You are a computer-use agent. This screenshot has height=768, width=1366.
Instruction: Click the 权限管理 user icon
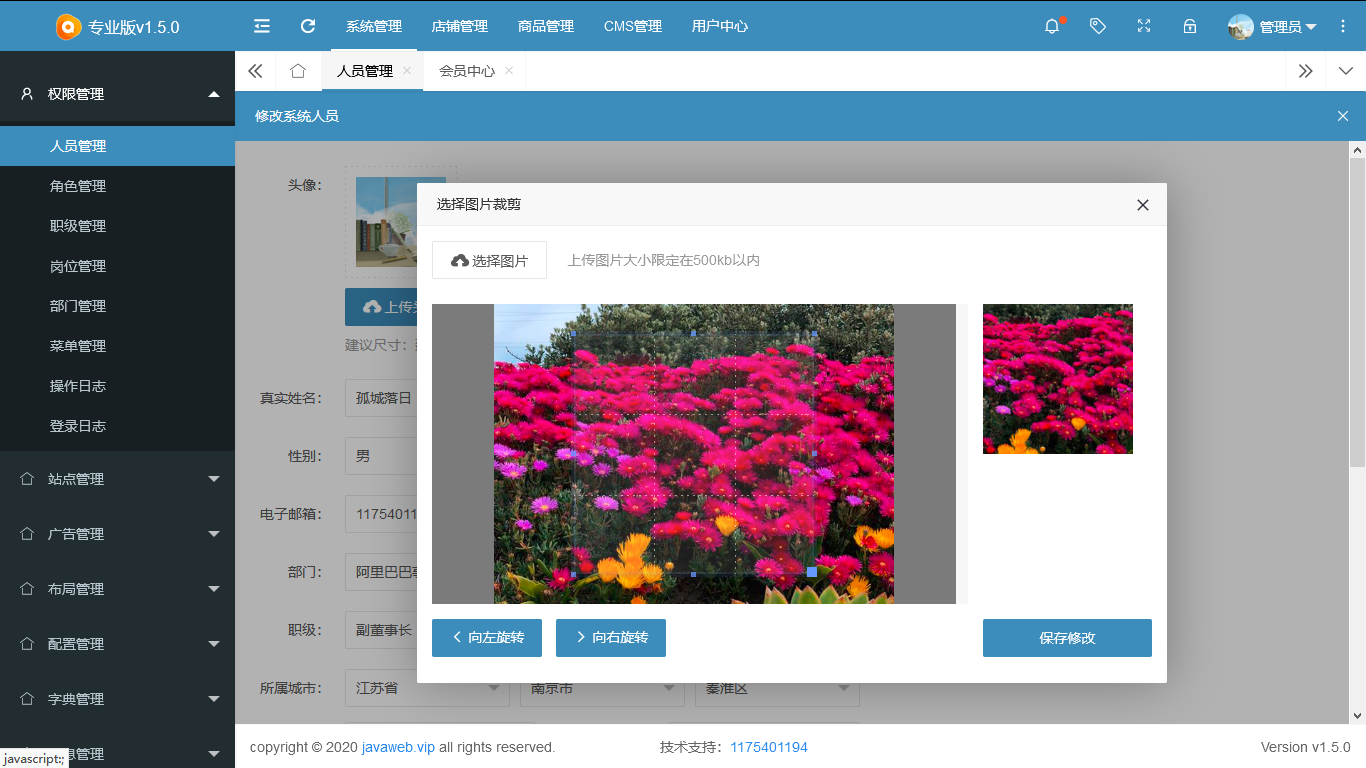click(x=27, y=93)
